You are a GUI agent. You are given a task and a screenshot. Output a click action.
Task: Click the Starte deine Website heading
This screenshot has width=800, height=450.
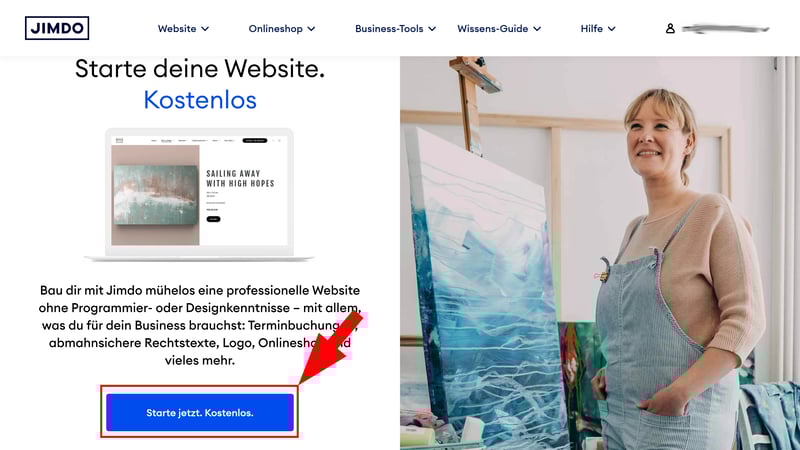point(200,68)
